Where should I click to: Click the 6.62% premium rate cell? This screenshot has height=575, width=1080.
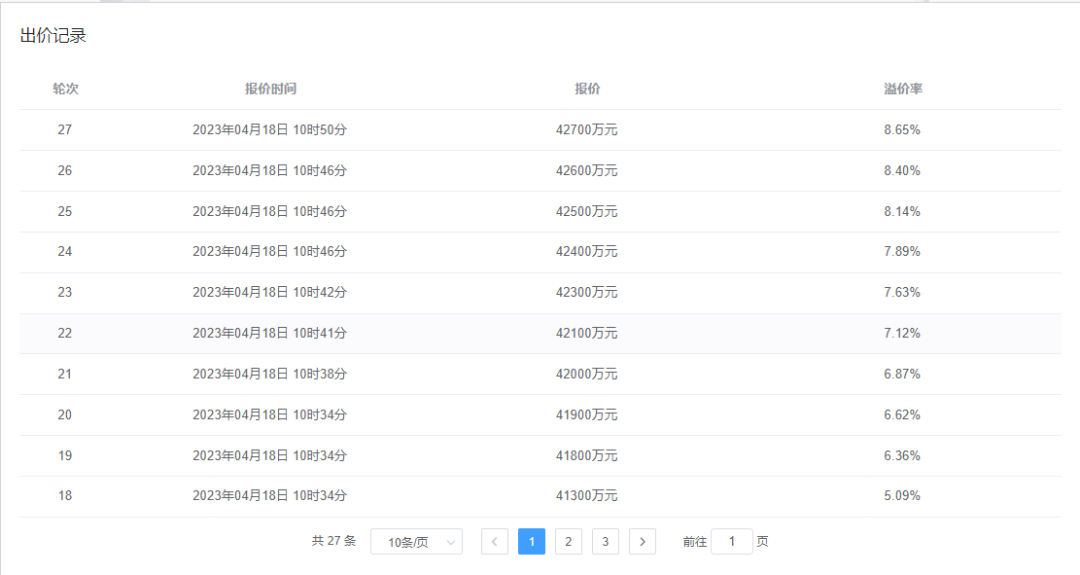[902, 415]
